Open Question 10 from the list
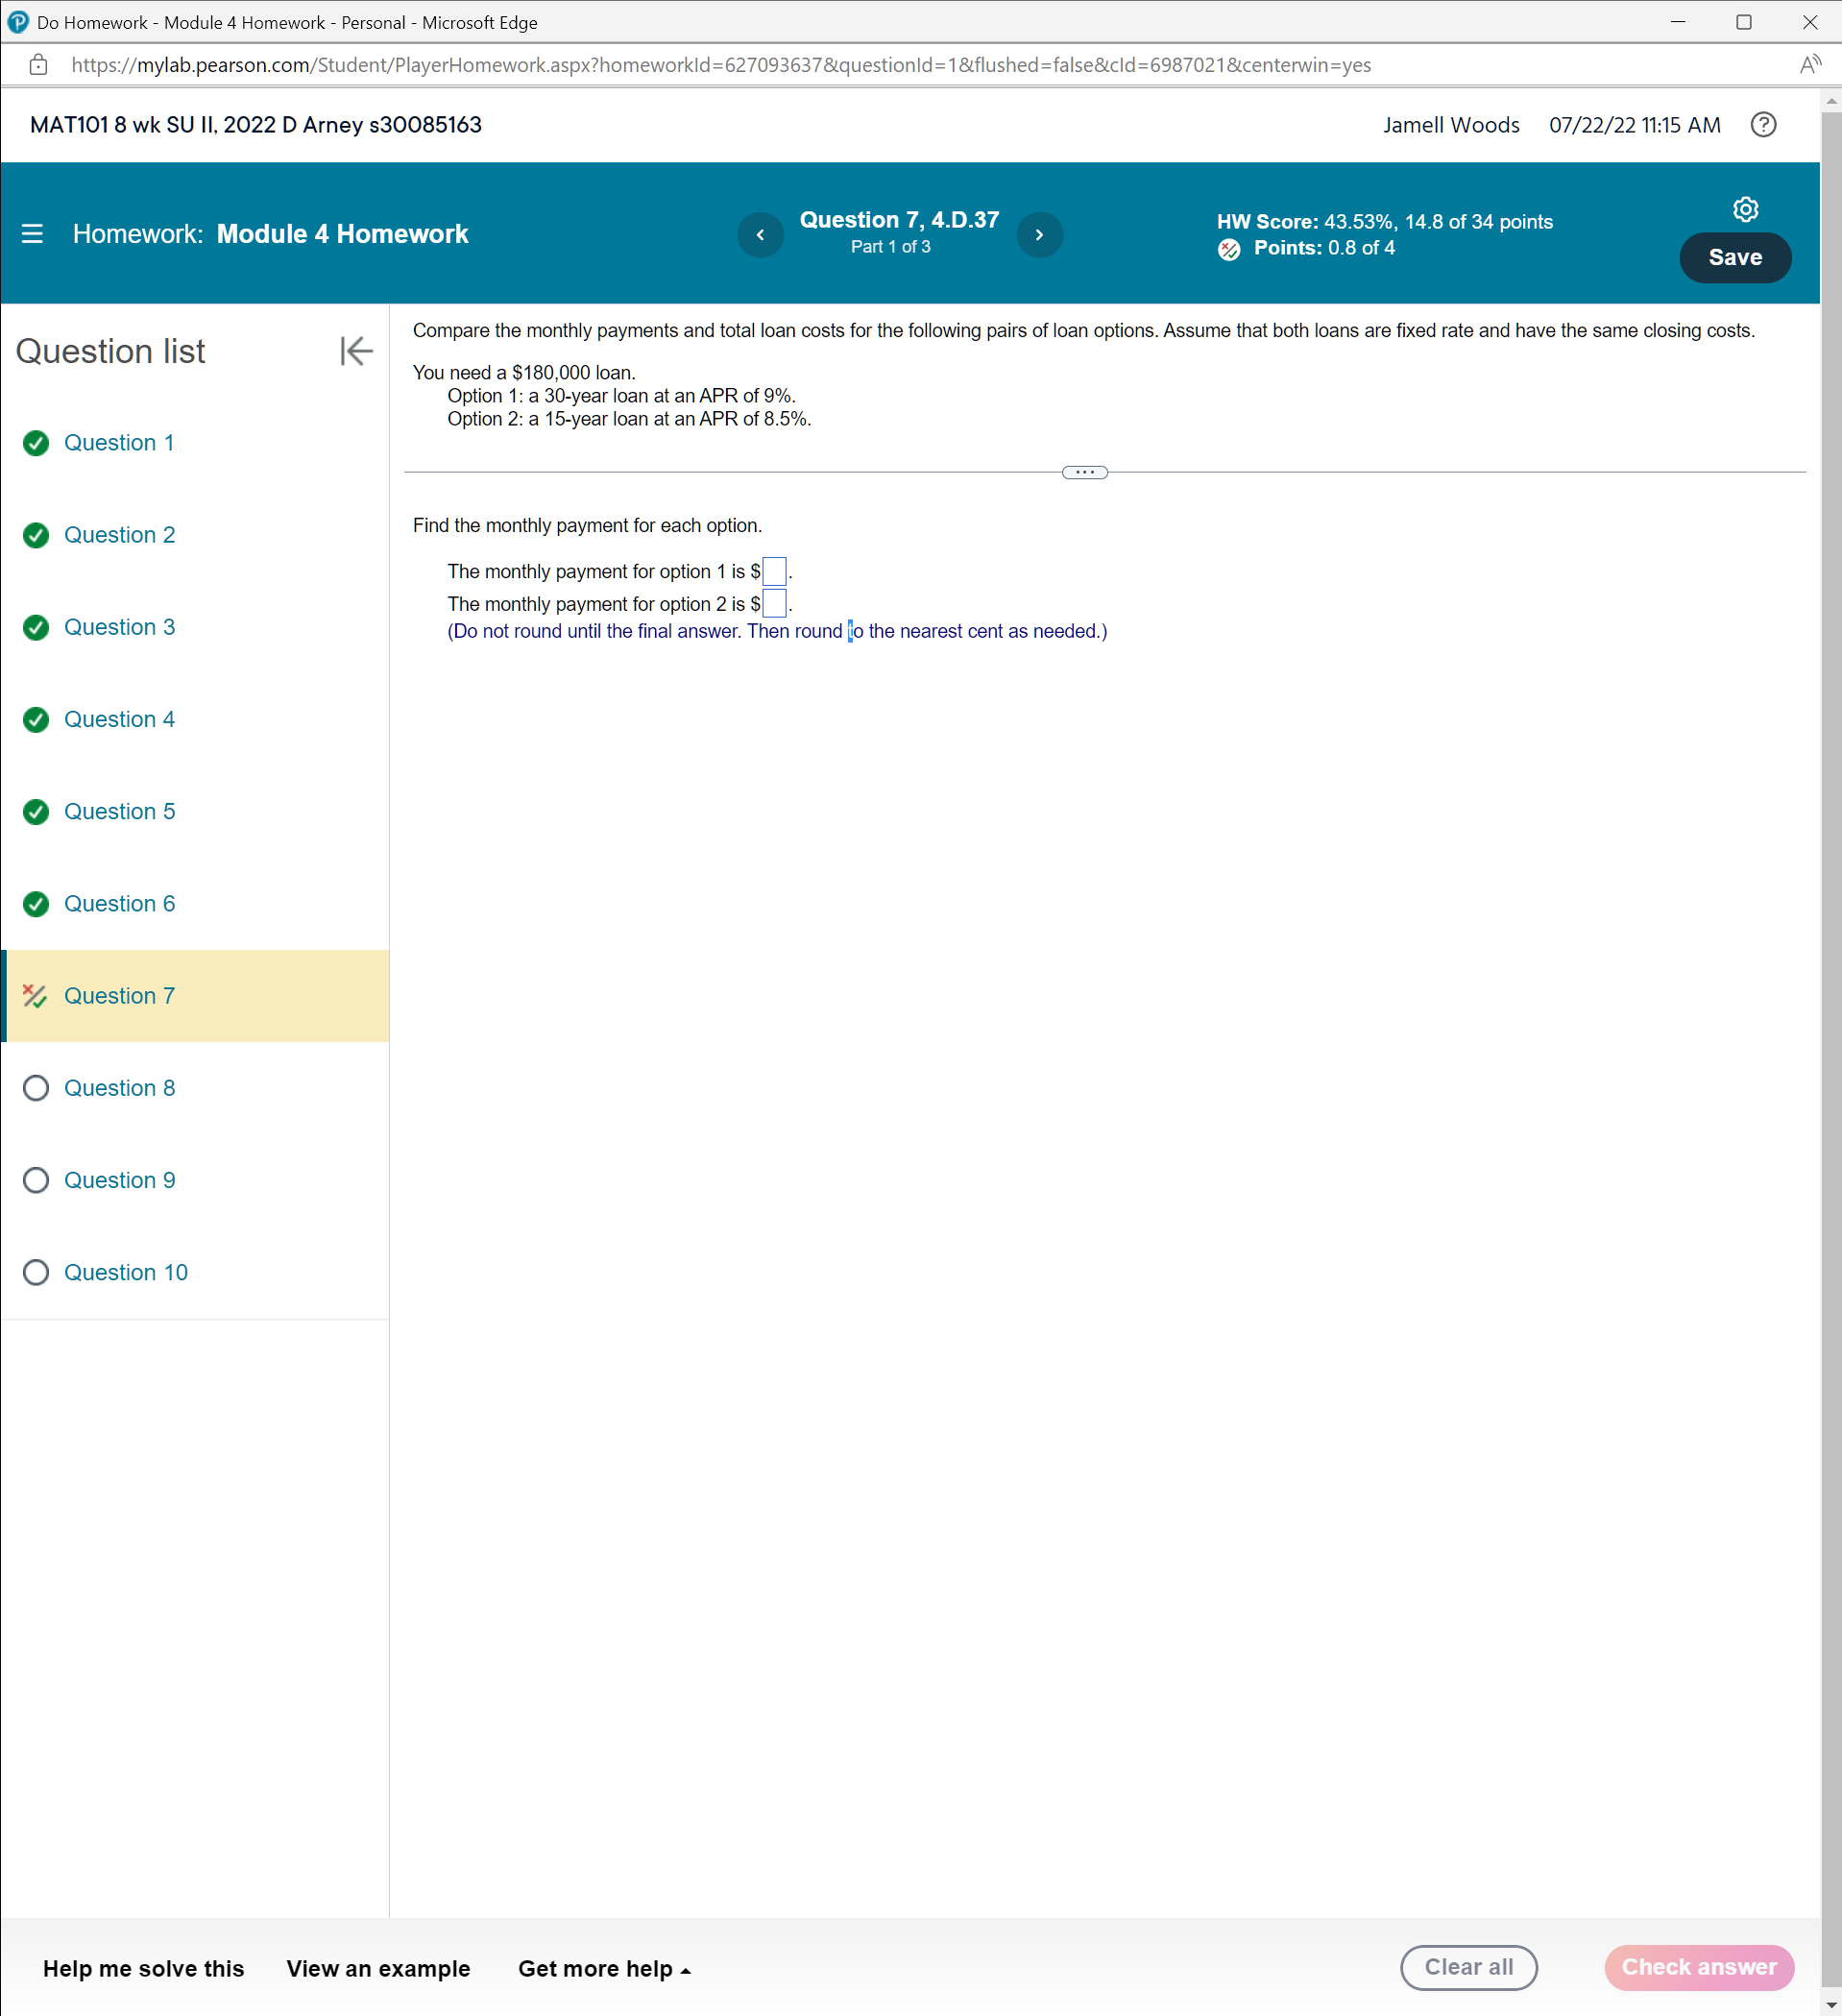This screenshot has height=2016, width=1842. [126, 1272]
